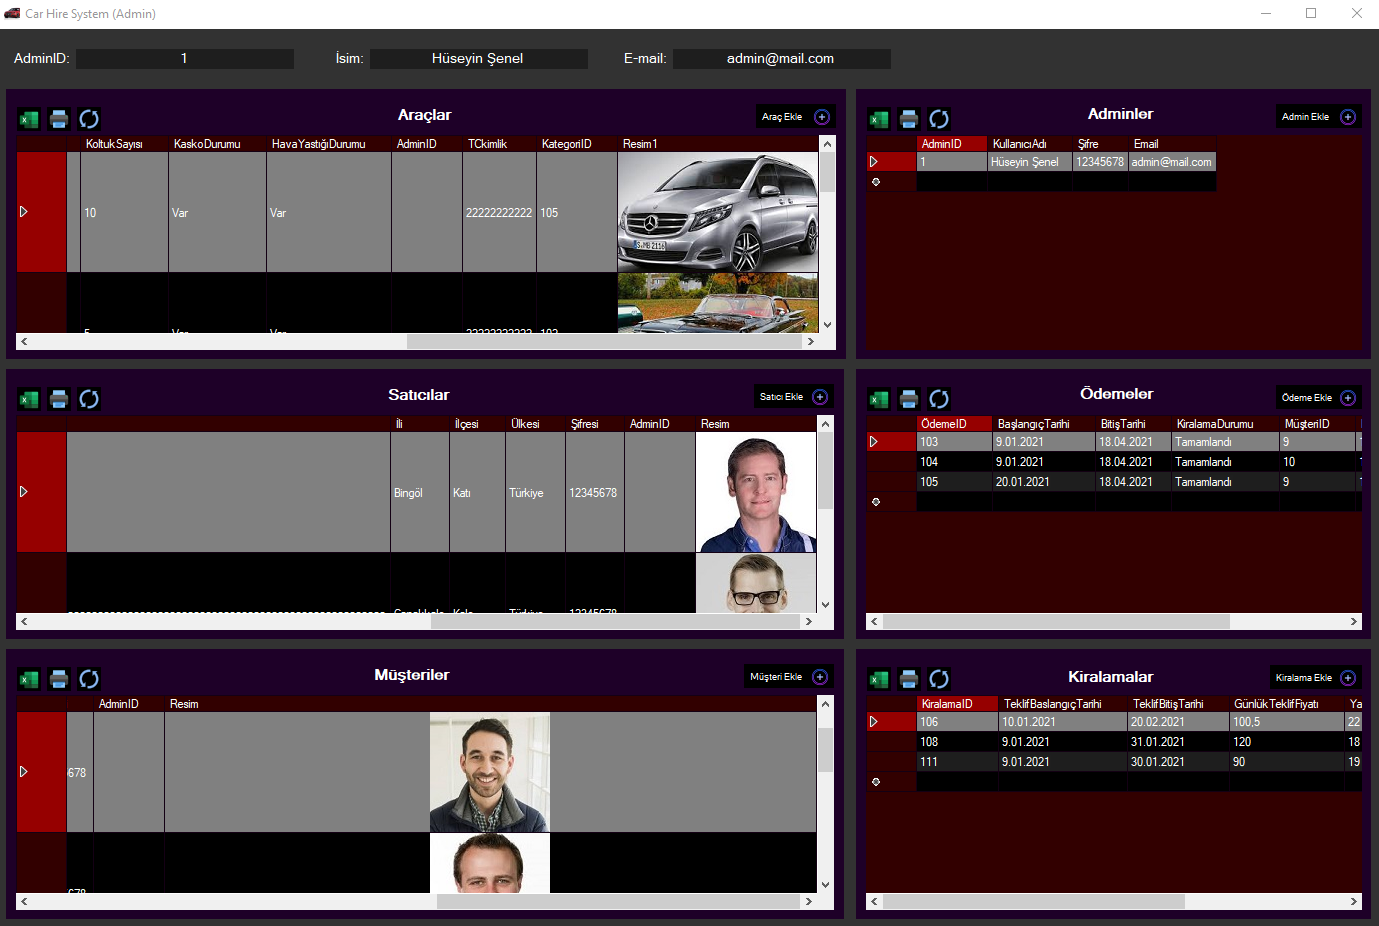Add a customer with Müşteri Ekle
The image size is (1379, 926).
789,677
